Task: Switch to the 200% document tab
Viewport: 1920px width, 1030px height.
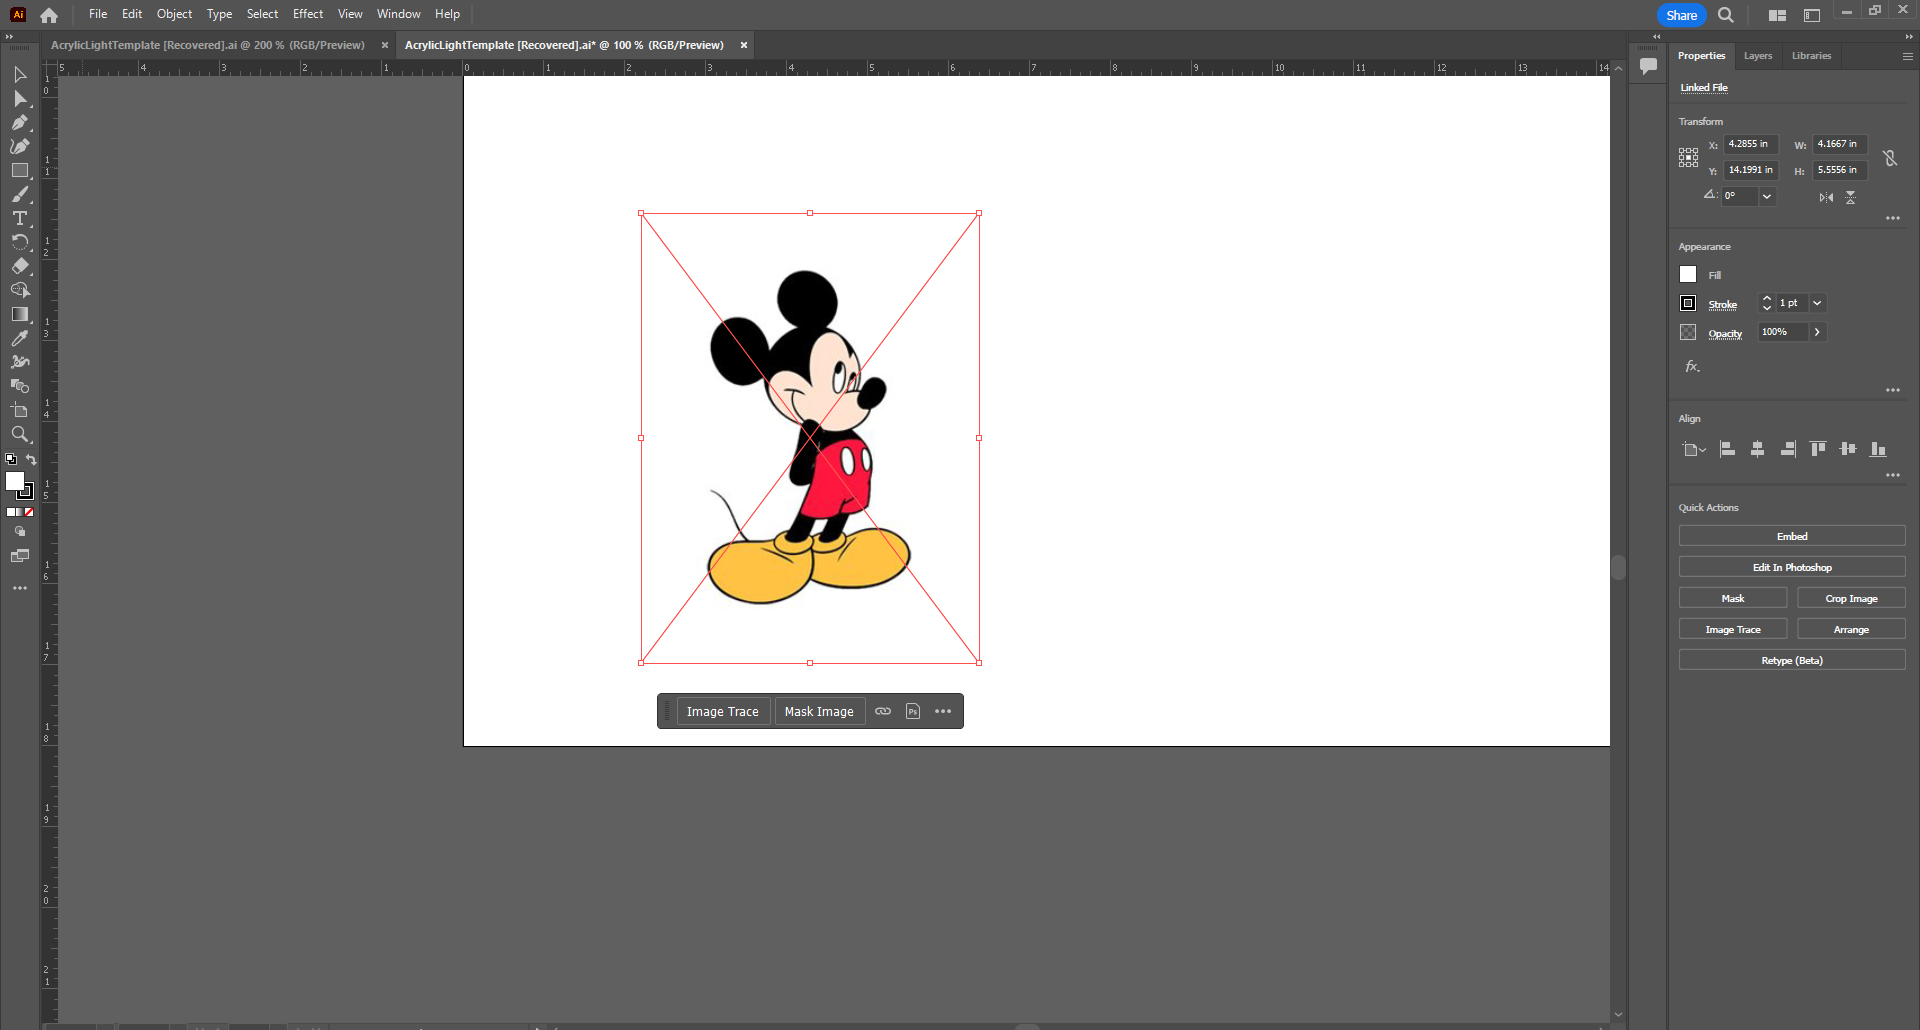Action: (208, 45)
